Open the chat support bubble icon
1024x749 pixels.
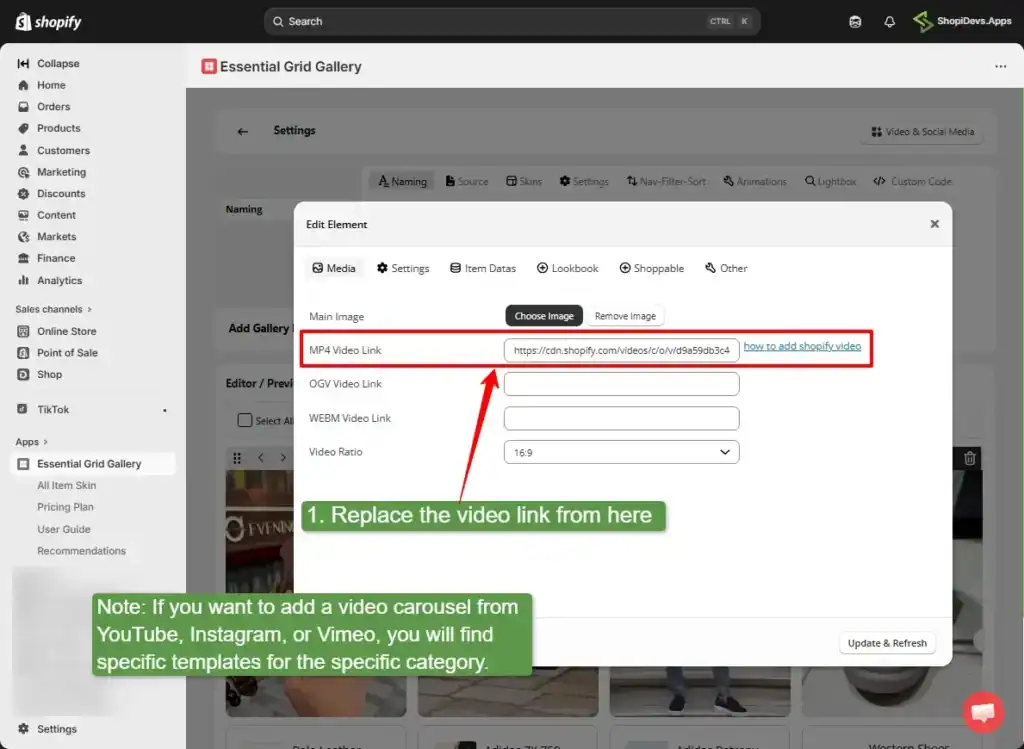[983, 712]
